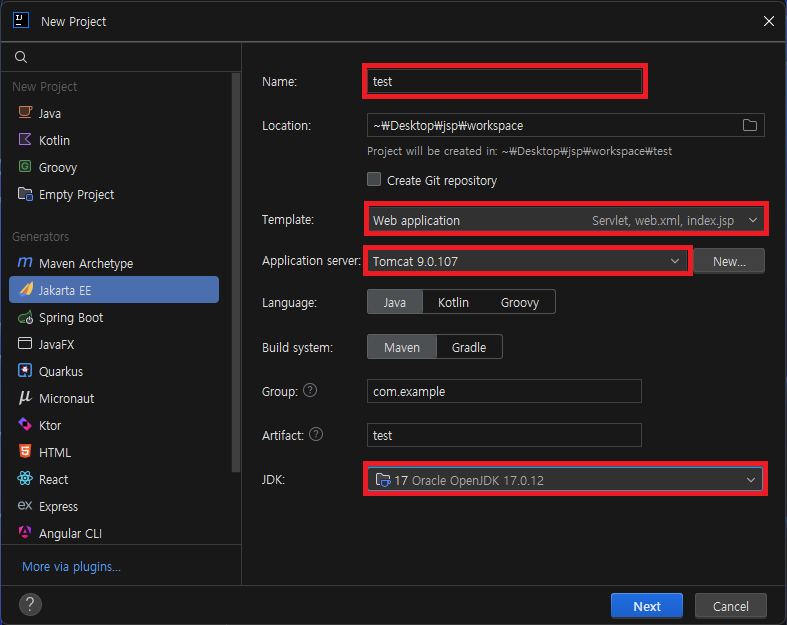Click the Express ex icon

25,506
